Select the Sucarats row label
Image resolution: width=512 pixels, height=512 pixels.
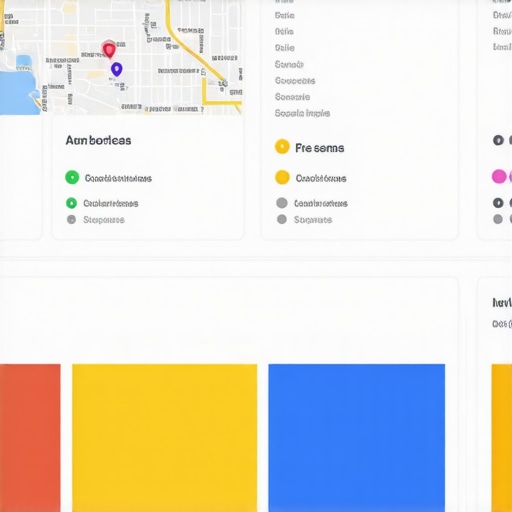coord(313,220)
